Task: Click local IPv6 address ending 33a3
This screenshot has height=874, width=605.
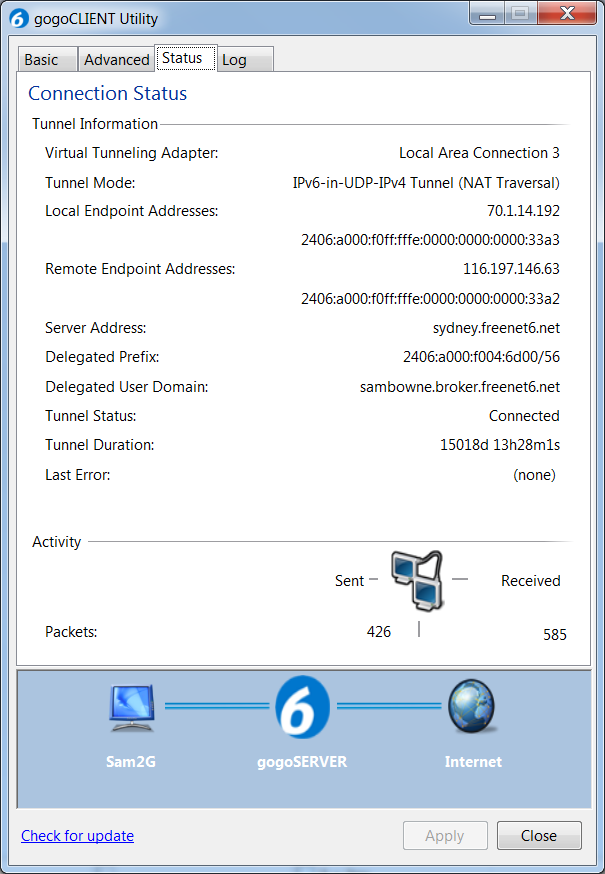Action: (x=430, y=240)
